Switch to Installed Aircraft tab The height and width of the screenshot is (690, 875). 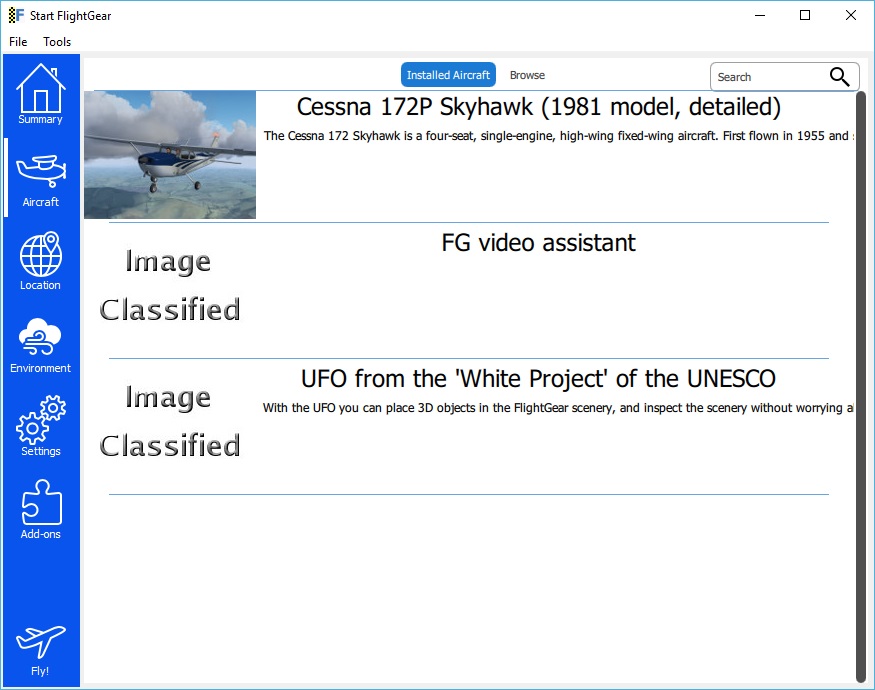(x=448, y=75)
